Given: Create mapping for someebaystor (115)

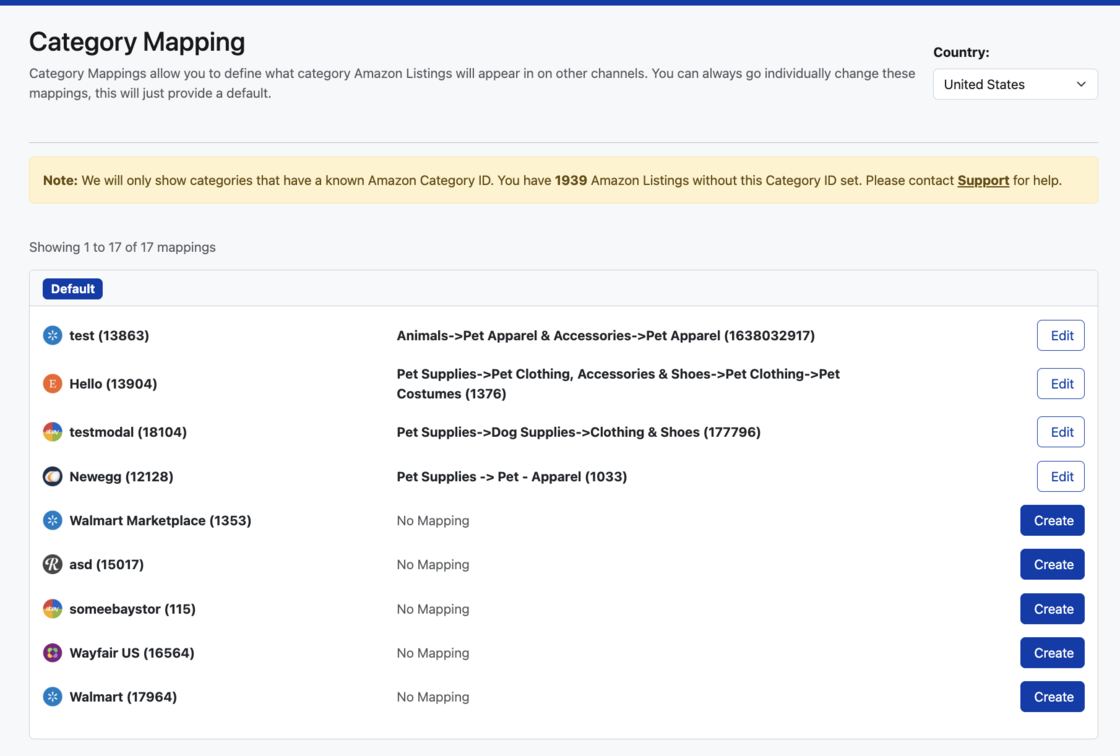Looking at the screenshot, I should click(x=1052, y=609).
